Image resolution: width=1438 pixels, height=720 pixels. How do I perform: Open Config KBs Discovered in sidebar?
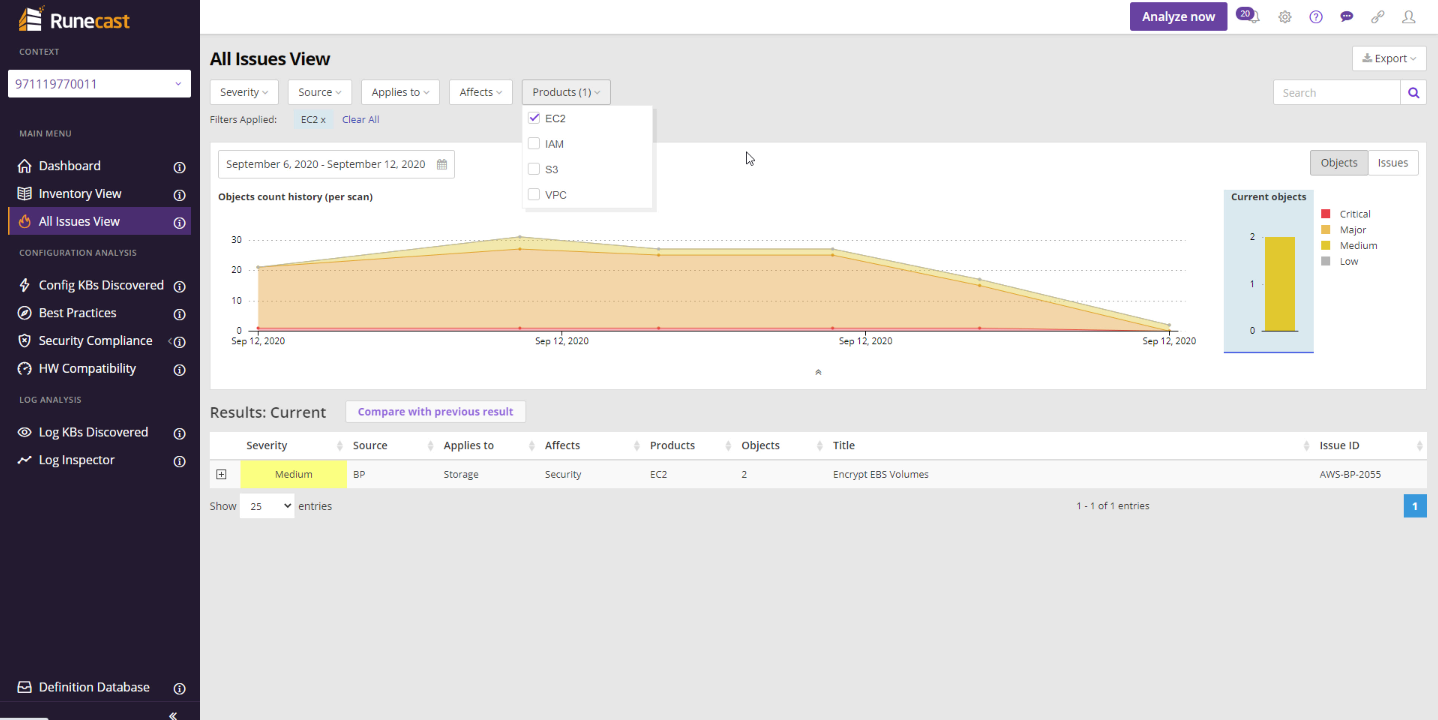point(101,285)
